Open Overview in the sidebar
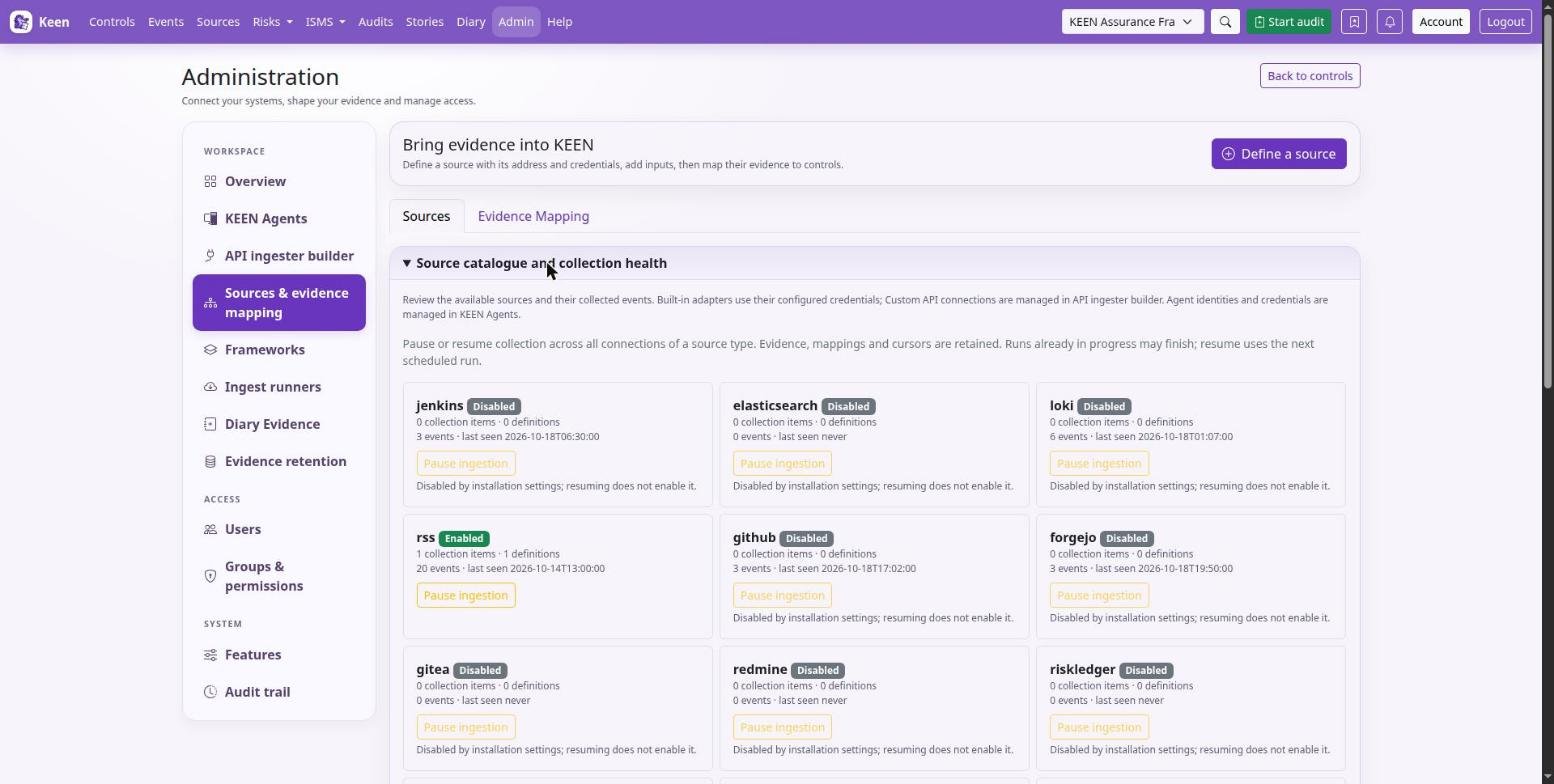The width and height of the screenshot is (1554, 784). [279, 182]
